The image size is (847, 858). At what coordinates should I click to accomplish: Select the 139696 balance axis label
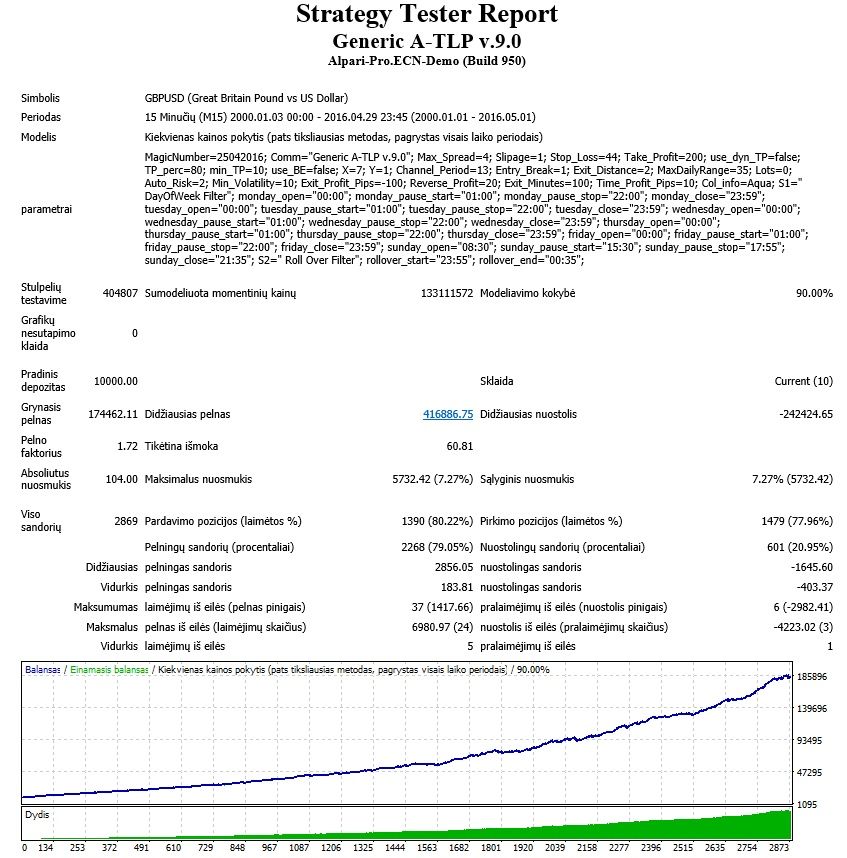click(x=811, y=709)
